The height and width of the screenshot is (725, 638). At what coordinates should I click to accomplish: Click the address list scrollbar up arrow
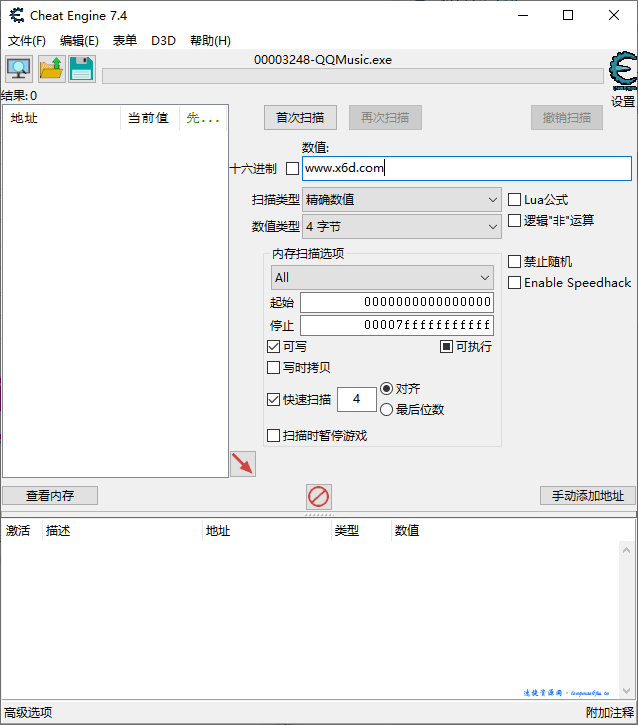coord(626,550)
